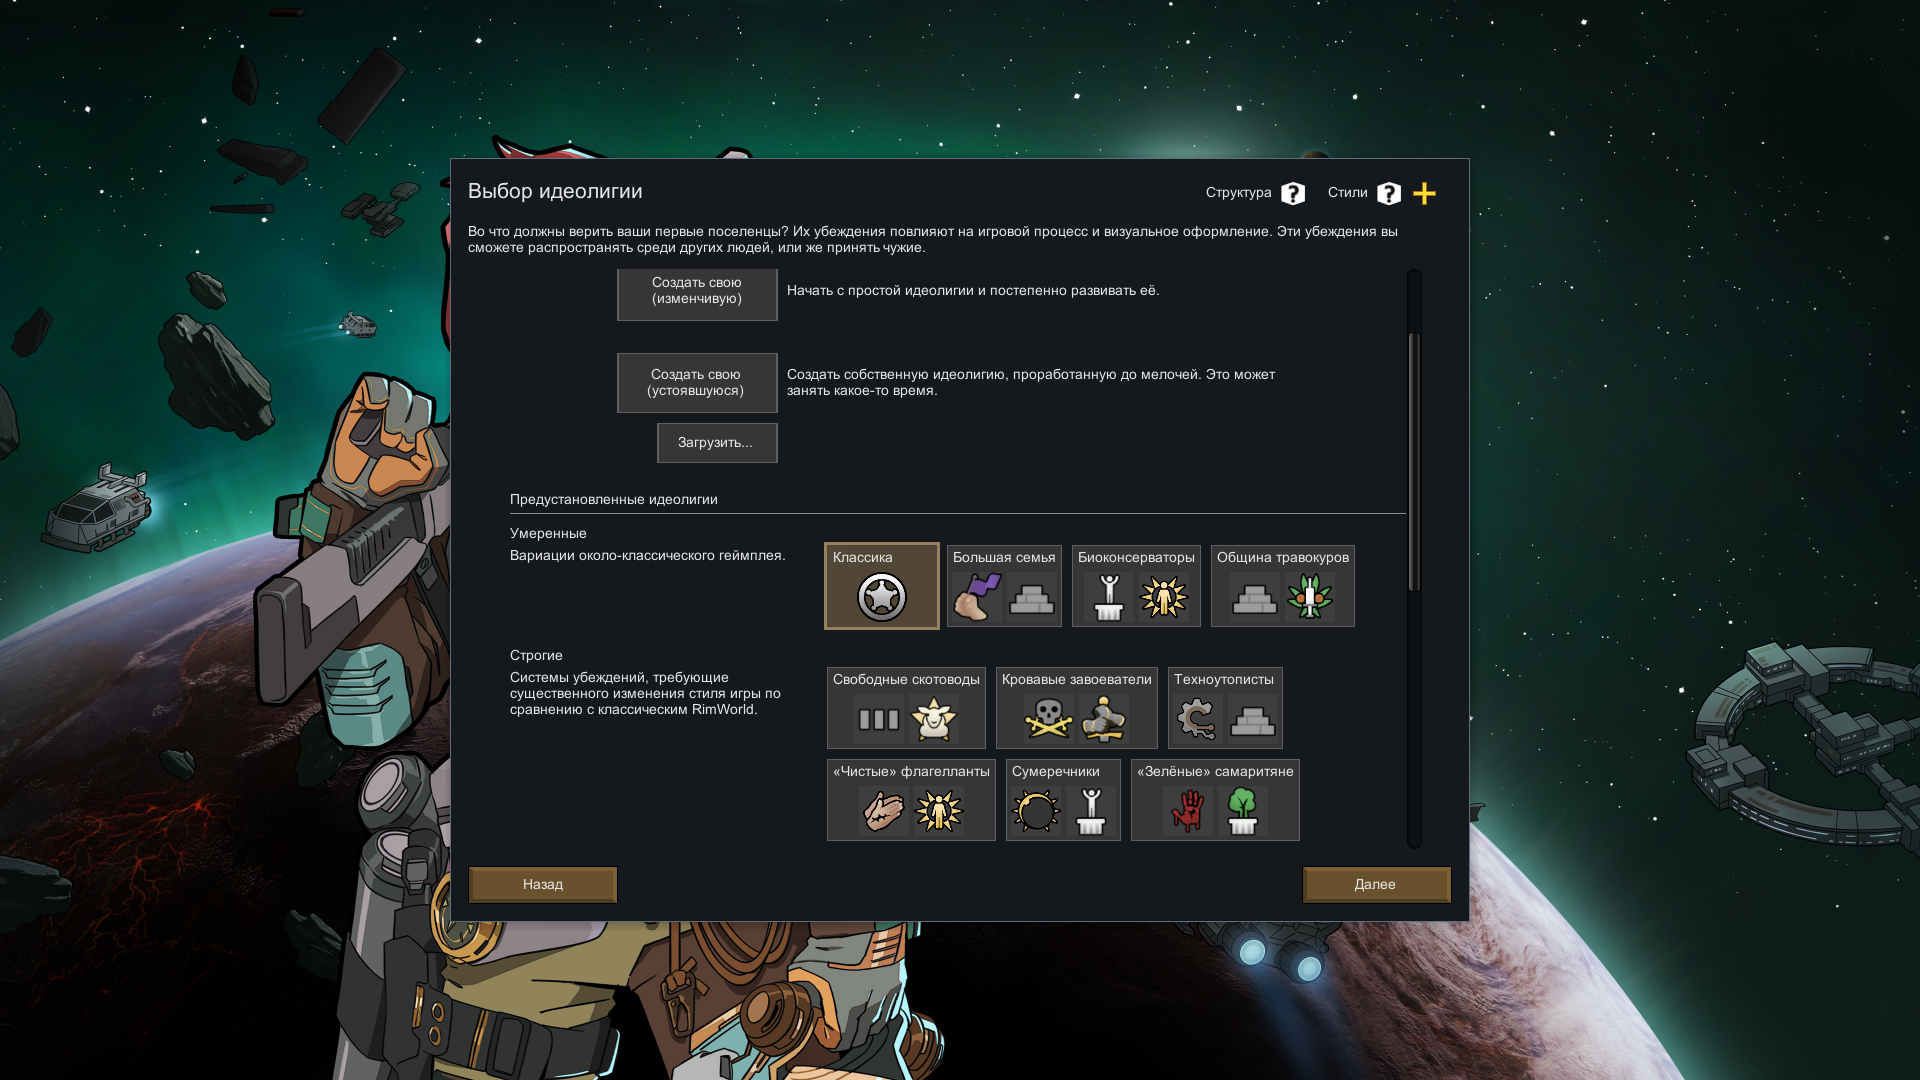Image resolution: width=1920 pixels, height=1080 pixels.
Task: Click the figure-on-pedestal icon in Биоконсерваторы
Action: click(x=1109, y=597)
